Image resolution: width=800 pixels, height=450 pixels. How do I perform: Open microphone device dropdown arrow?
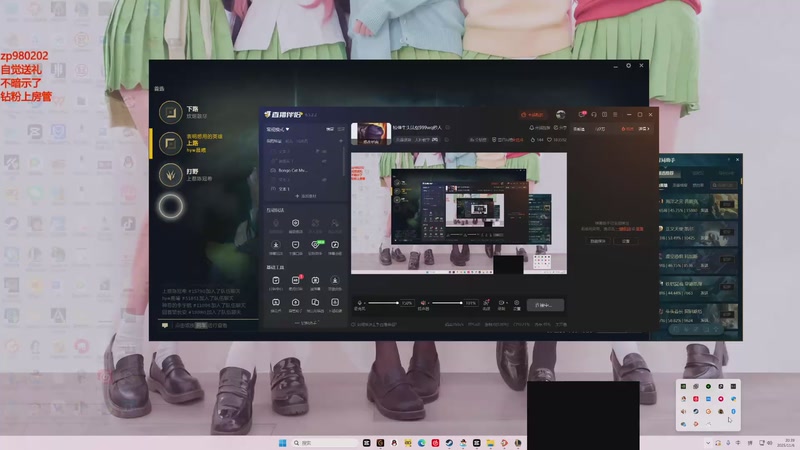365,304
